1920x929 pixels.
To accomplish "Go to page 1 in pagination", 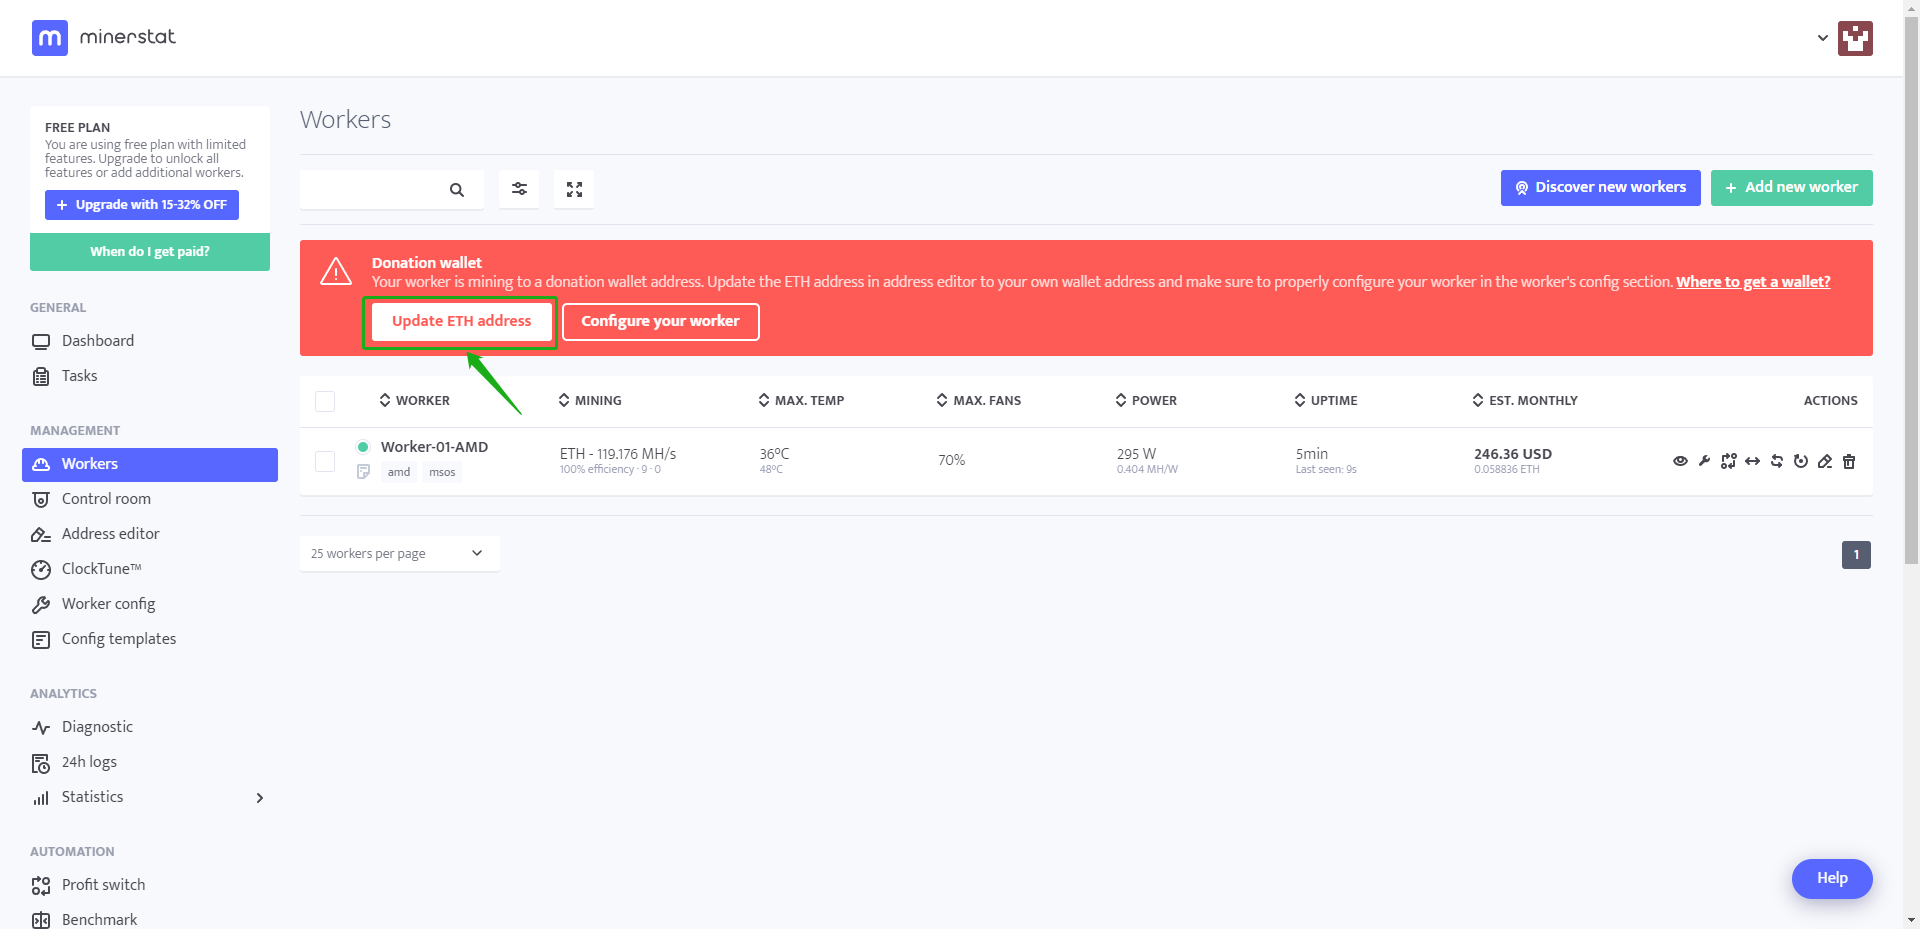I will pyautogui.click(x=1856, y=555).
